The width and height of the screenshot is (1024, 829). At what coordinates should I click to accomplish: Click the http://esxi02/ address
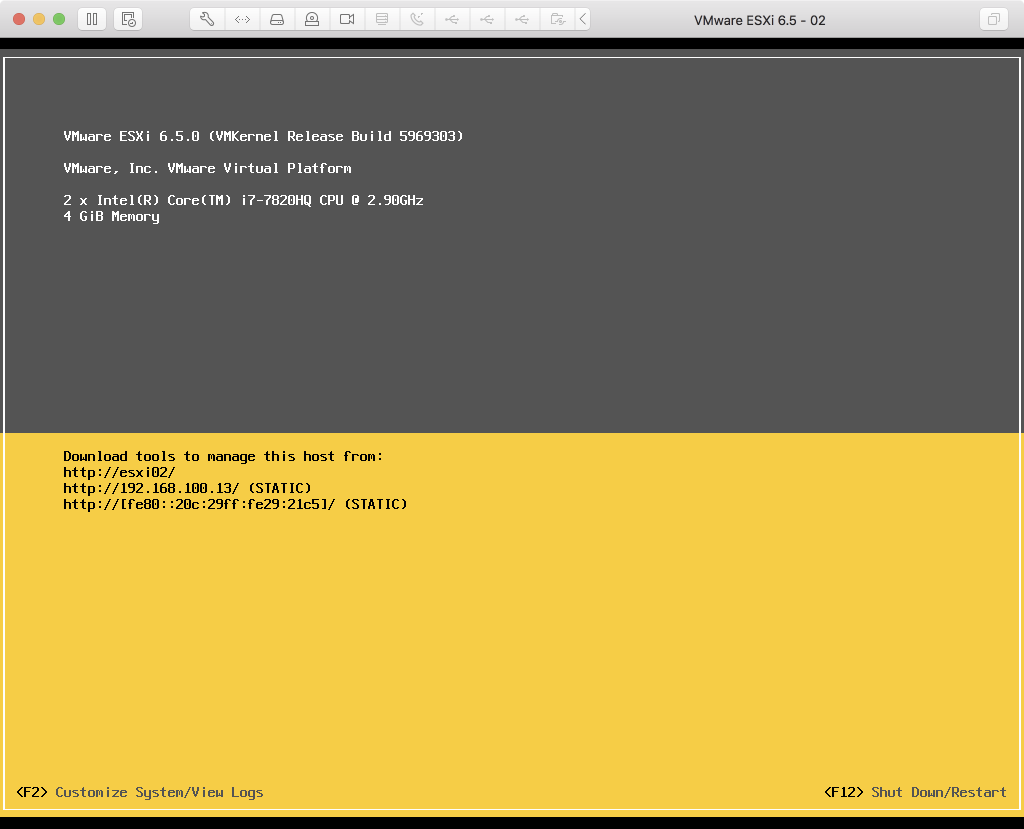119,472
